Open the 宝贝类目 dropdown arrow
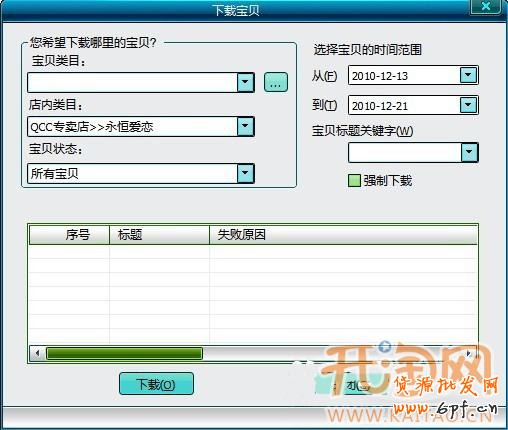The image size is (508, 430). (x=245, y=82)
